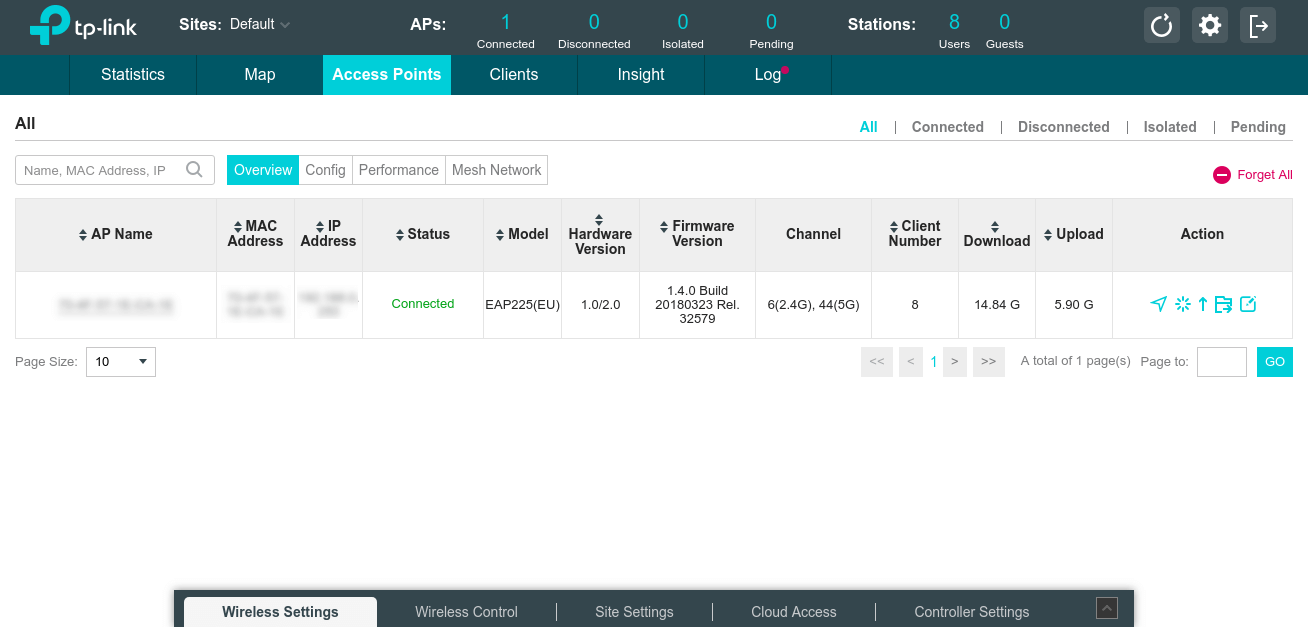Click the log out icon
The image size is (1308, 627).
1258,25
